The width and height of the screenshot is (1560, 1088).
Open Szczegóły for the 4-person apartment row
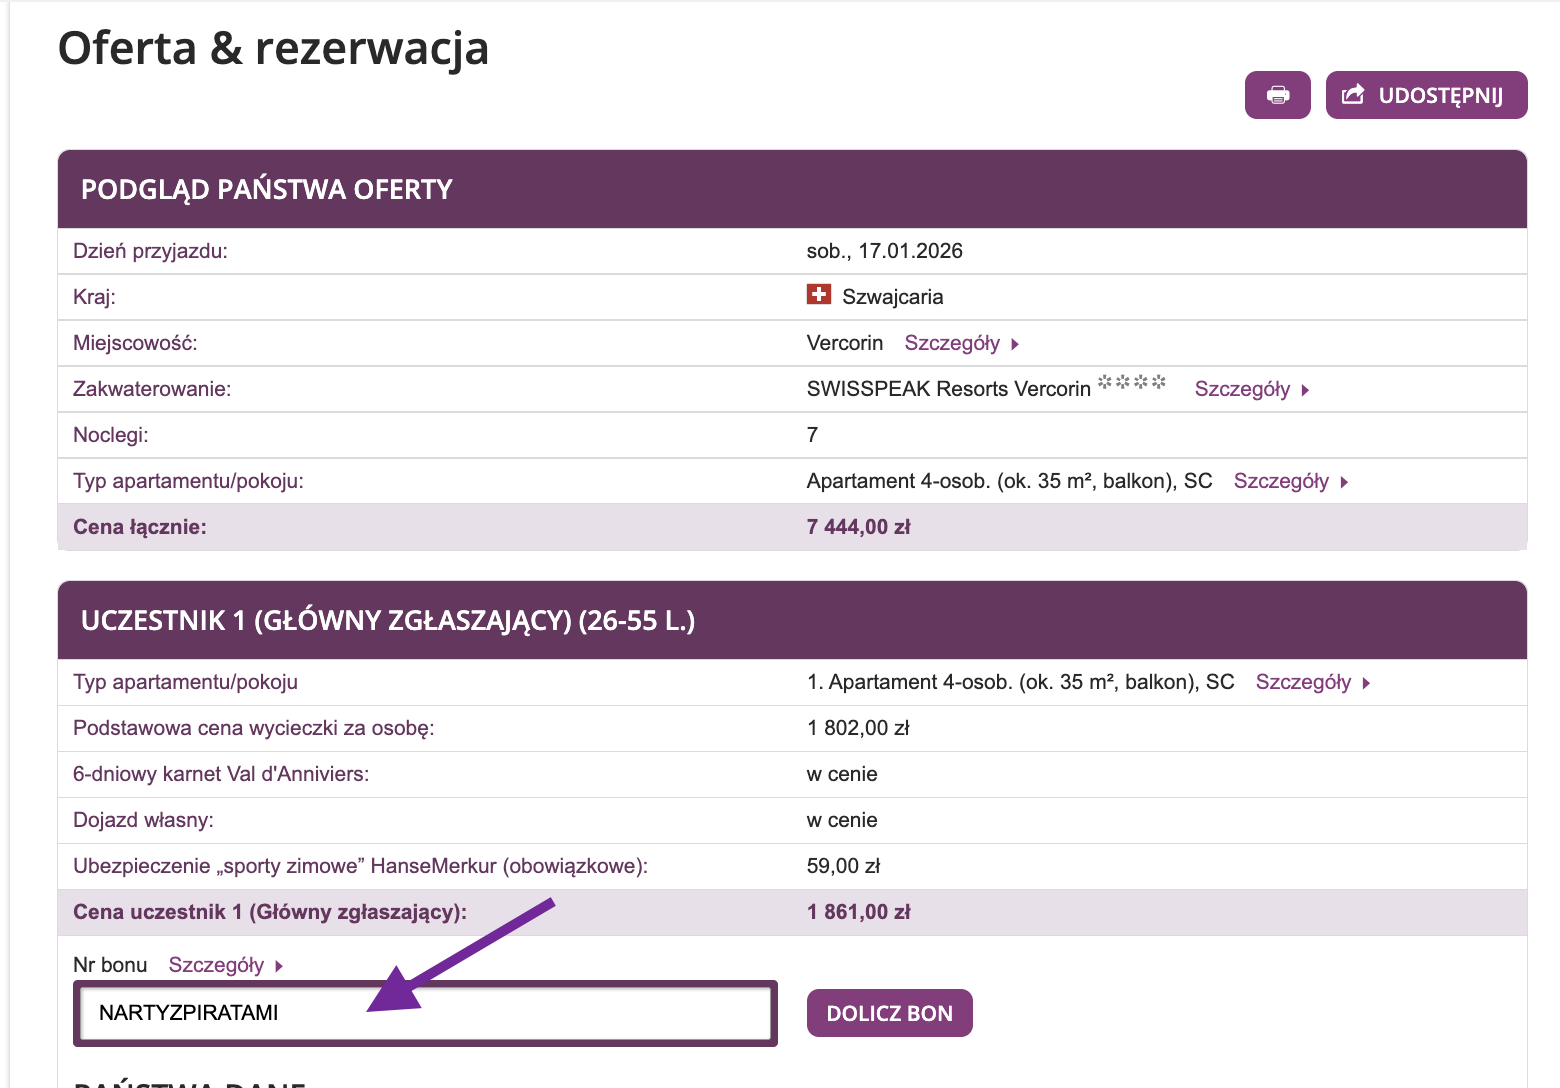point(1281,482)
